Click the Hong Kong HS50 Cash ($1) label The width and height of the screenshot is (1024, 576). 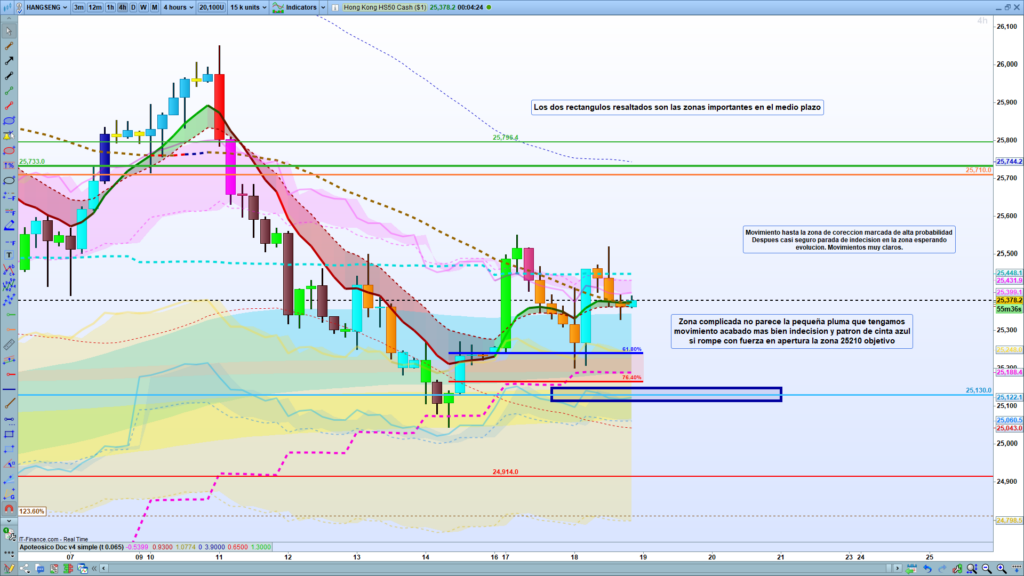385,7
